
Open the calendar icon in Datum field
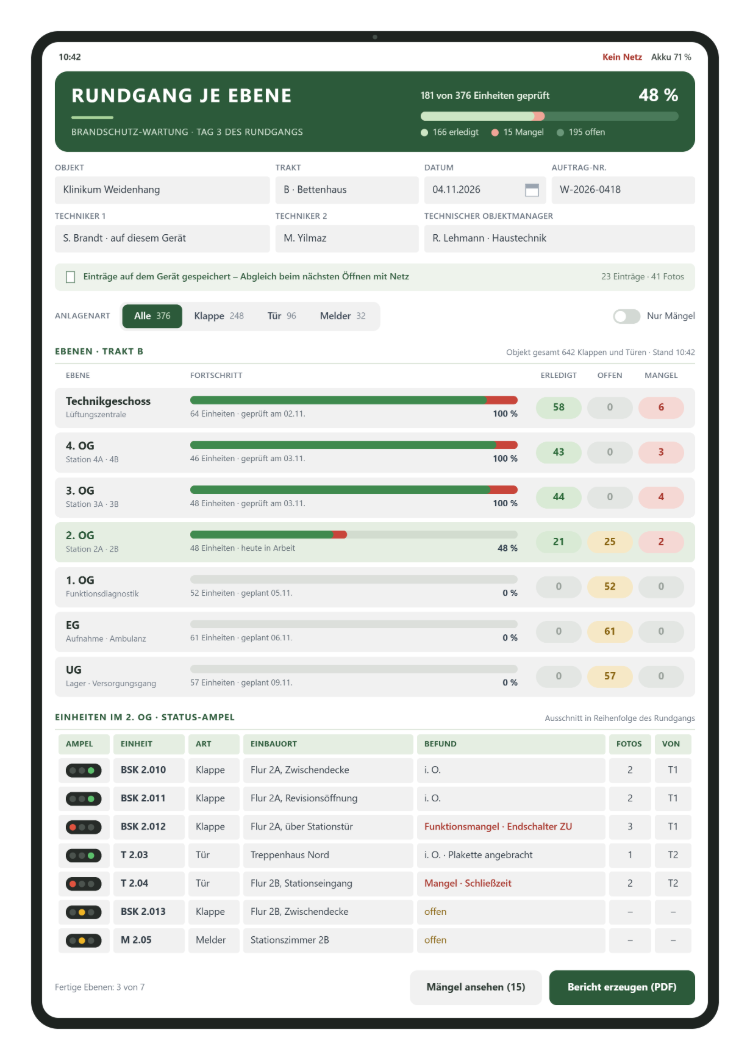532,190
